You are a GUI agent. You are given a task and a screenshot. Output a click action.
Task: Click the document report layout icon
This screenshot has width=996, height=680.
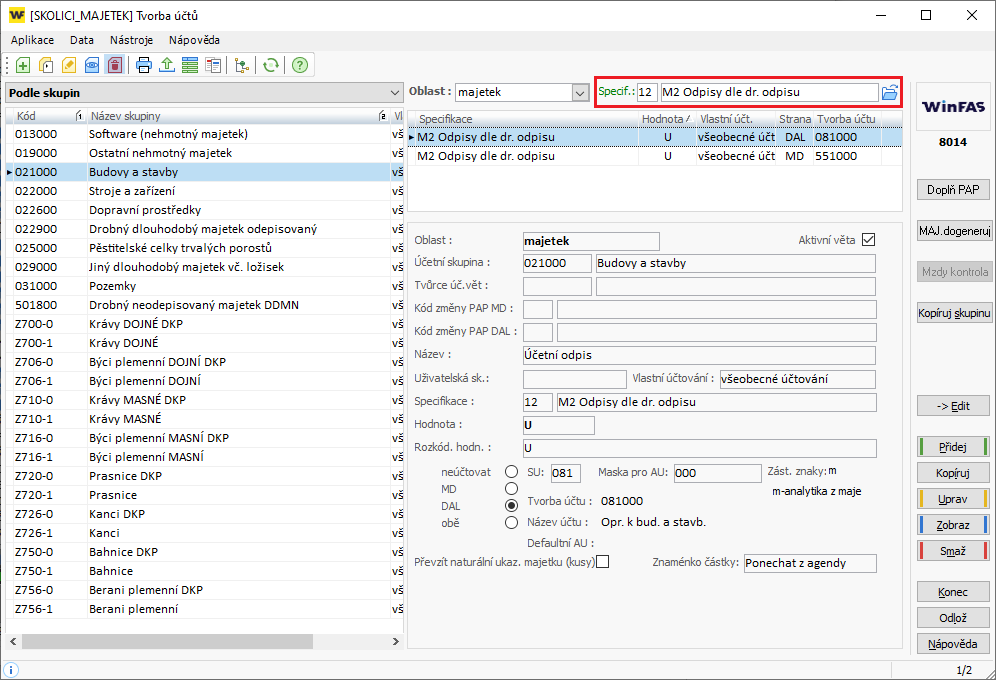pos(213,65)
